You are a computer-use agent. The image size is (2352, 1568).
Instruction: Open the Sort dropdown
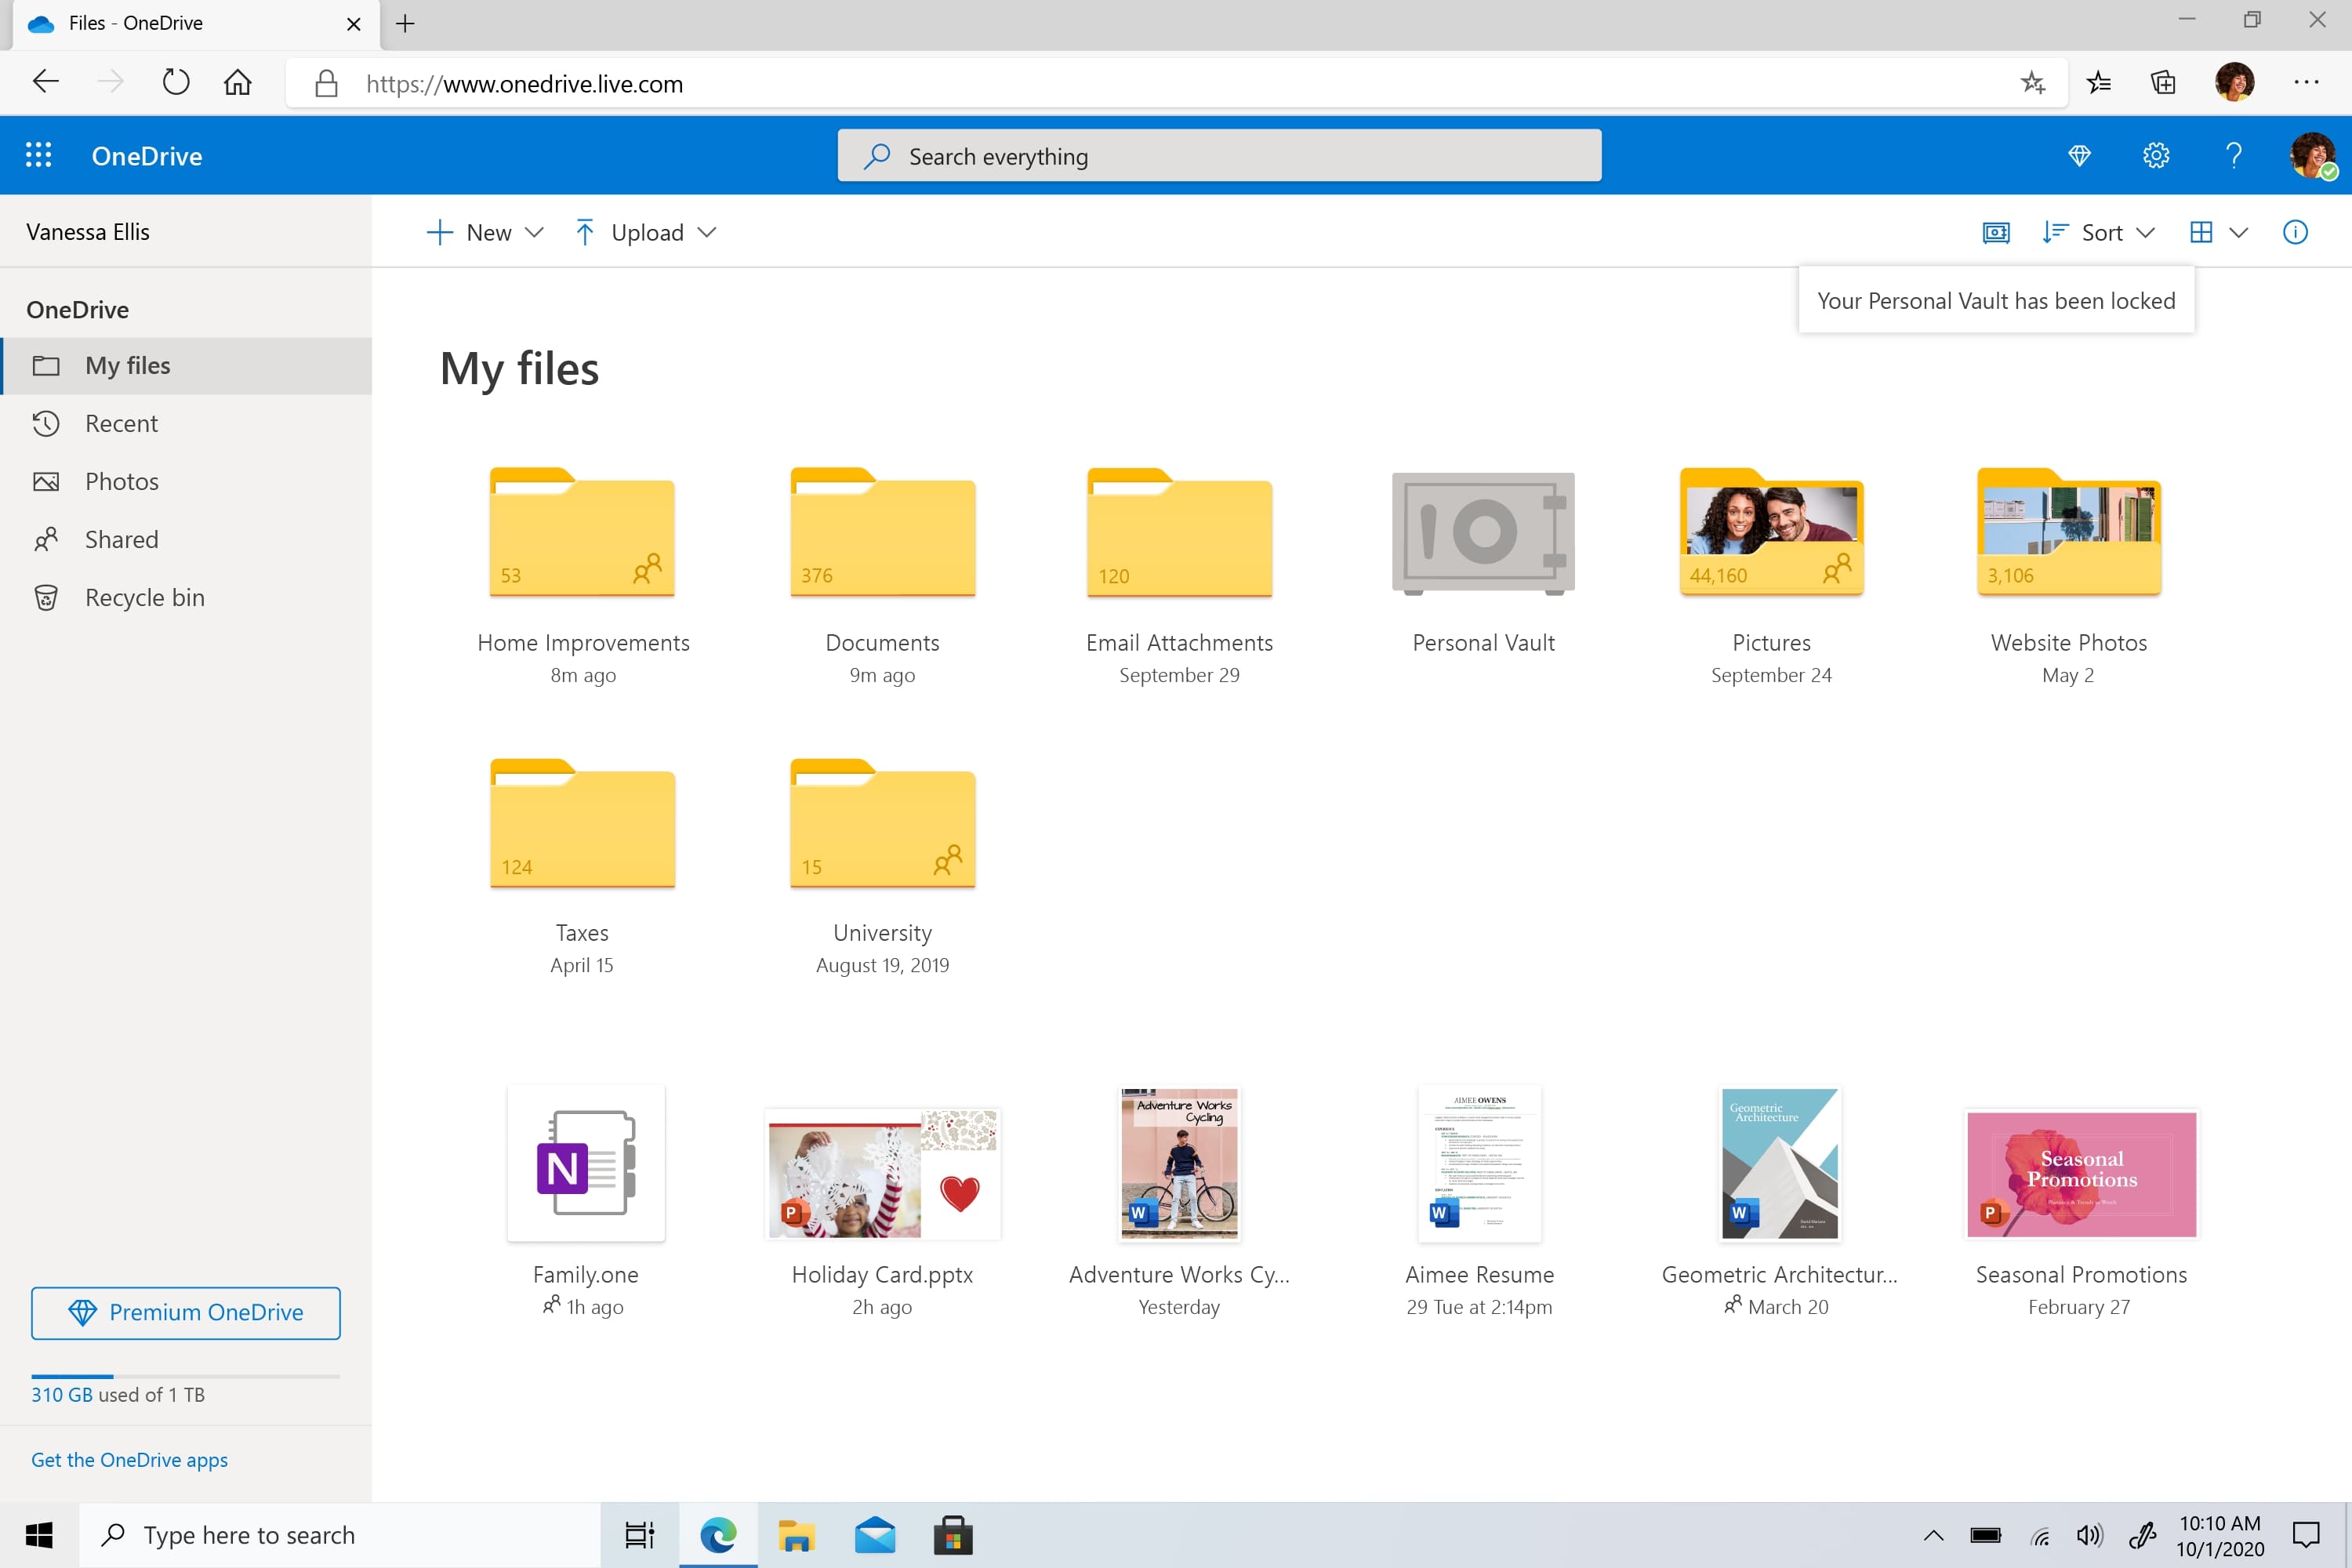2098,232
